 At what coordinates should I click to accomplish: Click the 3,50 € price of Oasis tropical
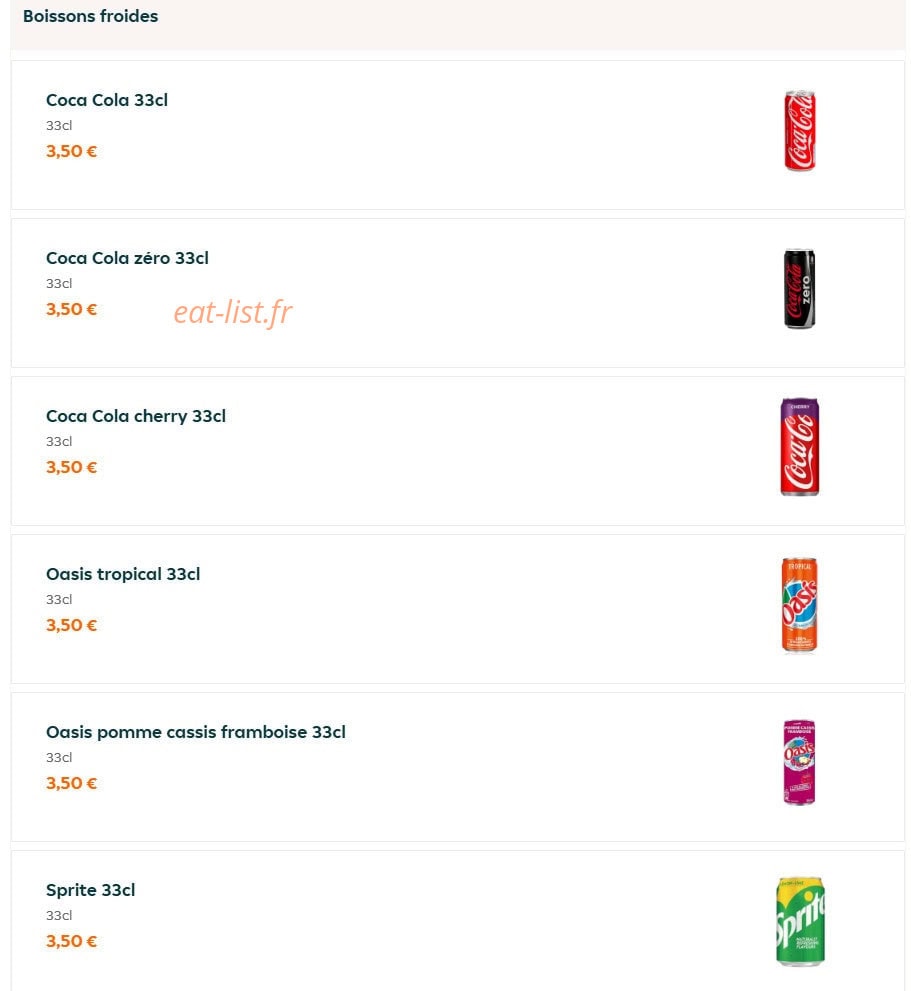point(71,625)
